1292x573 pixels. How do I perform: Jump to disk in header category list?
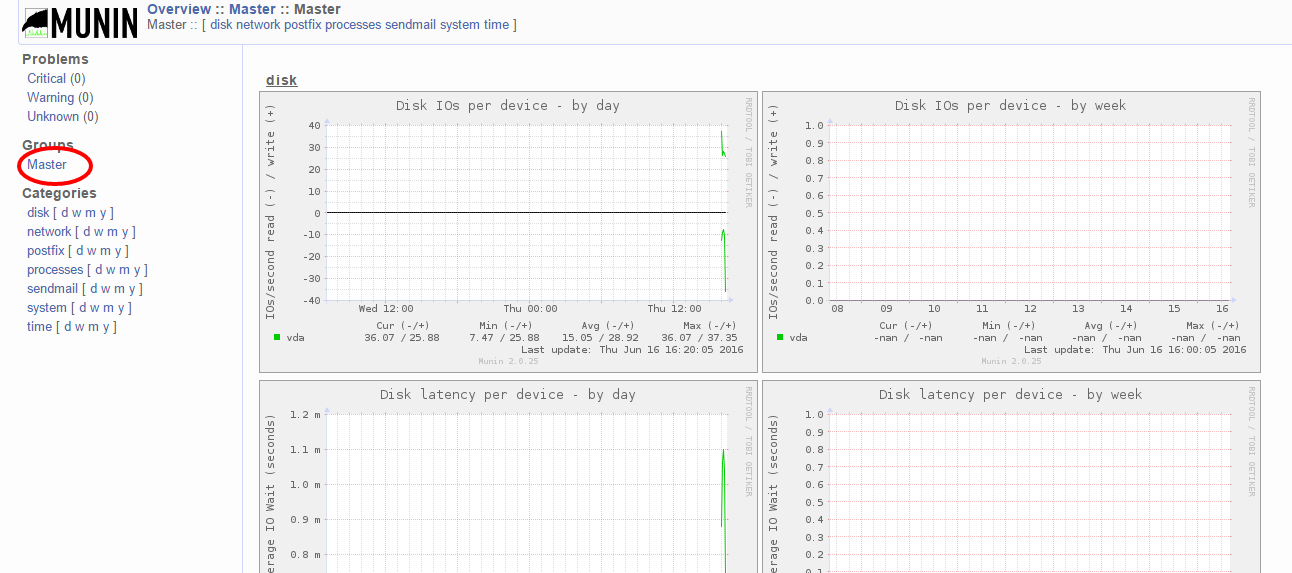(221, 25)
